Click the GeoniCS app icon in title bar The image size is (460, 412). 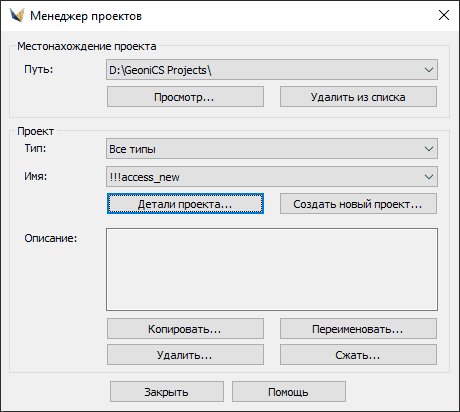pyautogui.click(x=17, y=15)
